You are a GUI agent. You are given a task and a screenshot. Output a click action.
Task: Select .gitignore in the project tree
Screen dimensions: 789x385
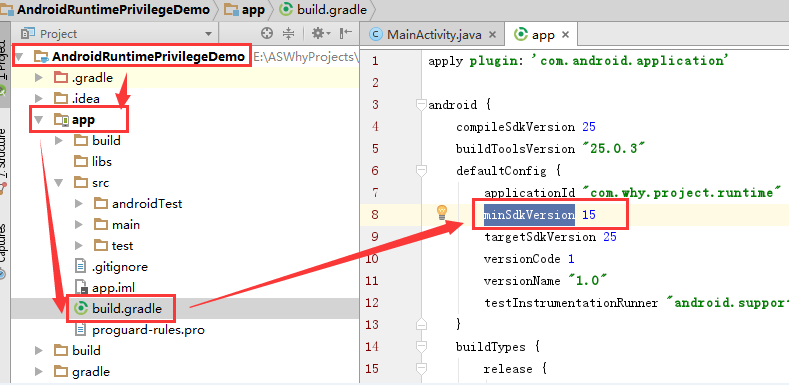point(120,266)
